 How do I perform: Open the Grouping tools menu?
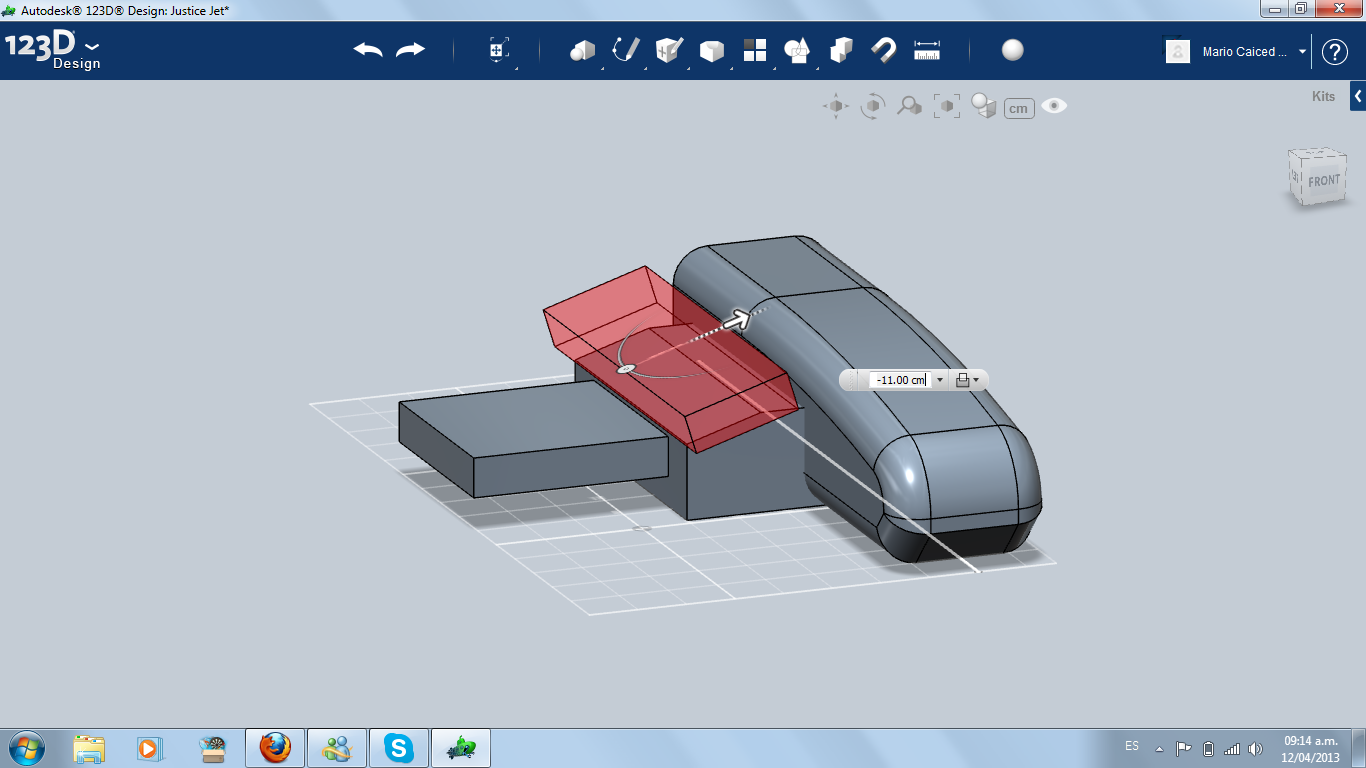point(798,50)
